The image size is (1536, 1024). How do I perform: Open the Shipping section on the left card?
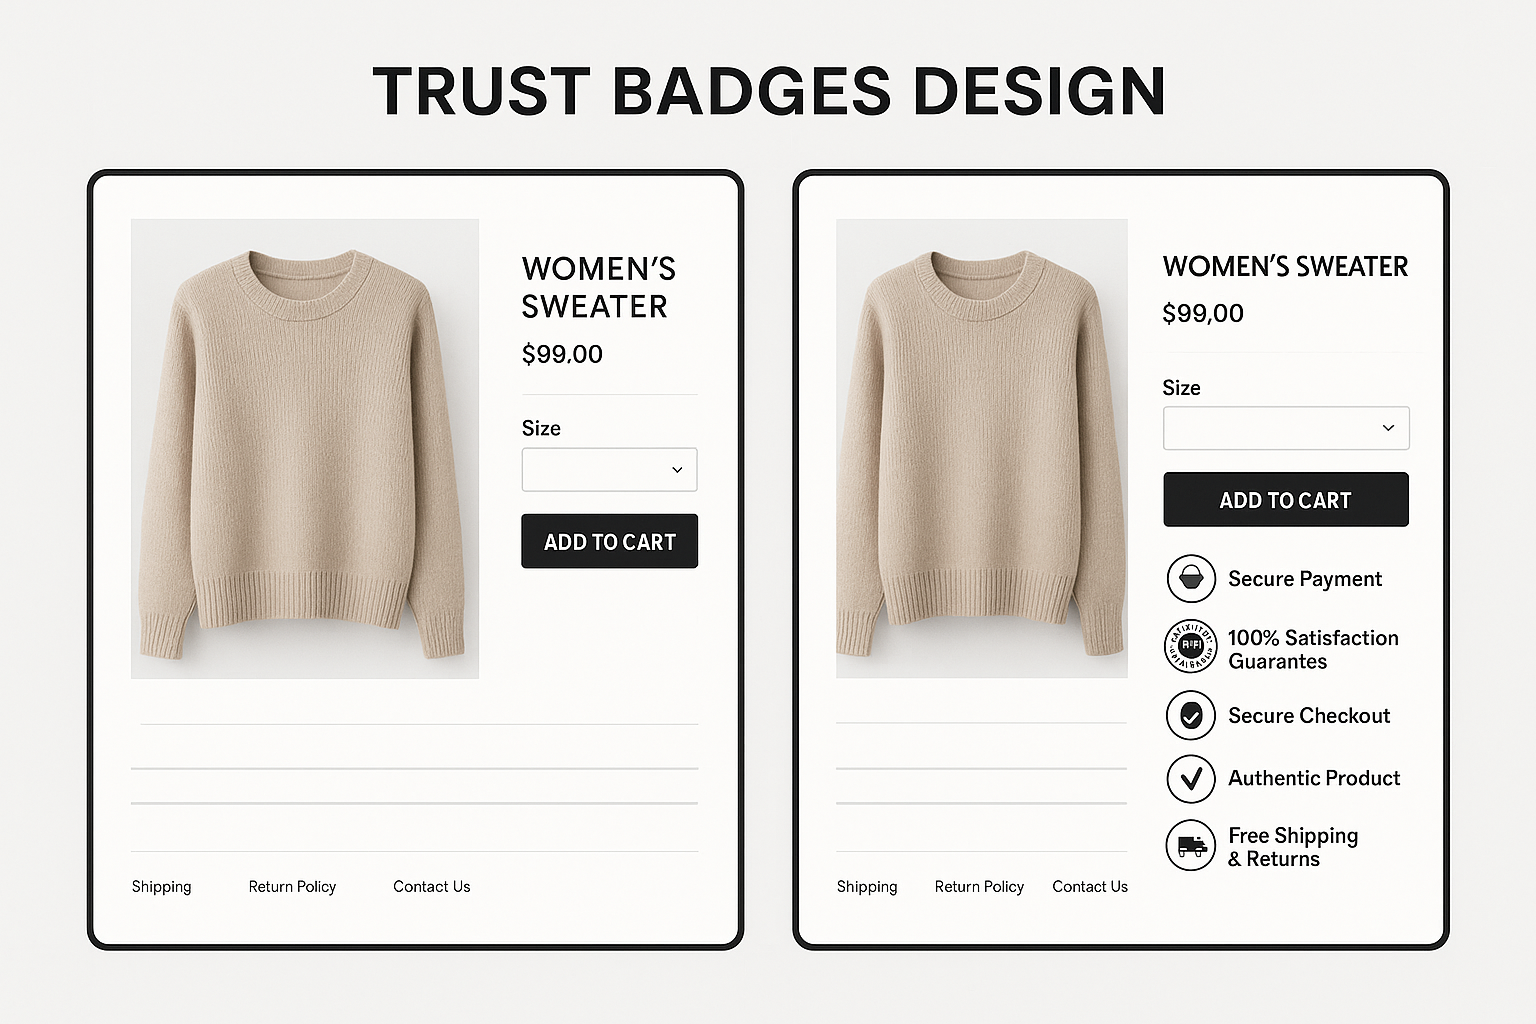(161, 886)
